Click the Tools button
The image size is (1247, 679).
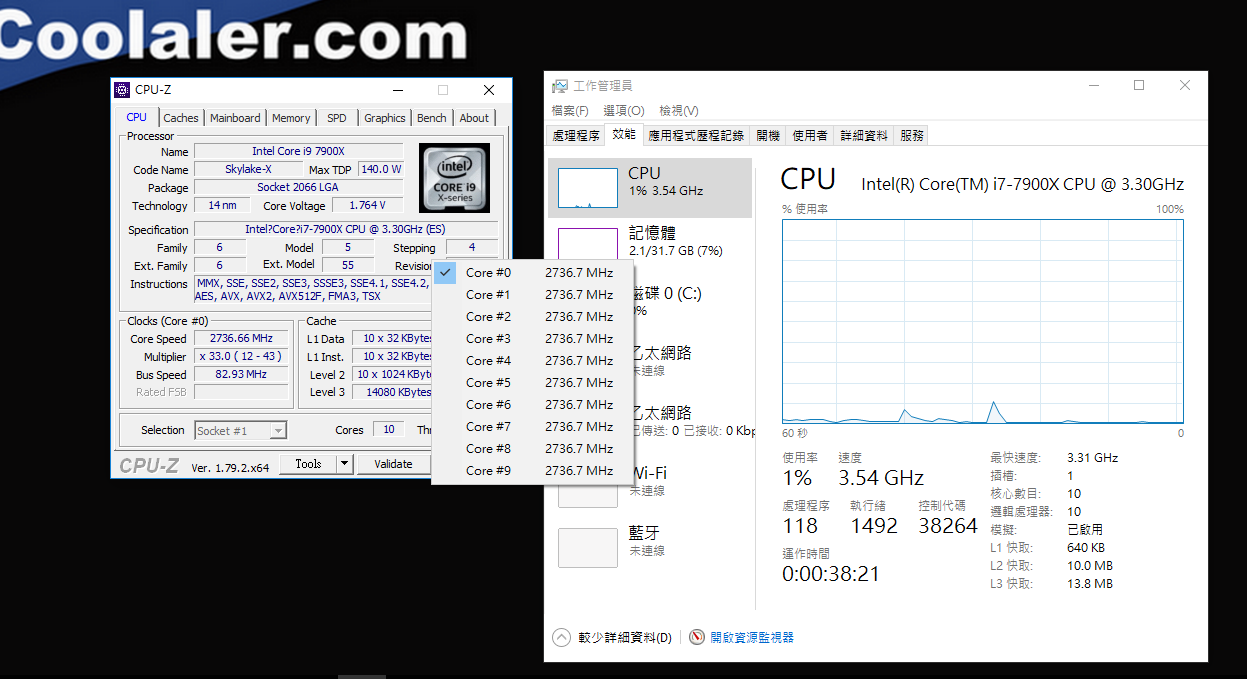[308, 464]
